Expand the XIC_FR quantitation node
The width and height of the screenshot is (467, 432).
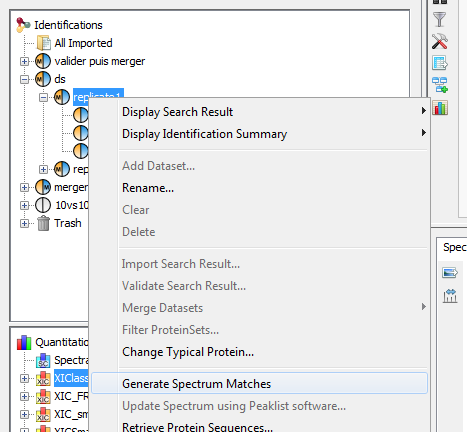[x=24, y=397]
